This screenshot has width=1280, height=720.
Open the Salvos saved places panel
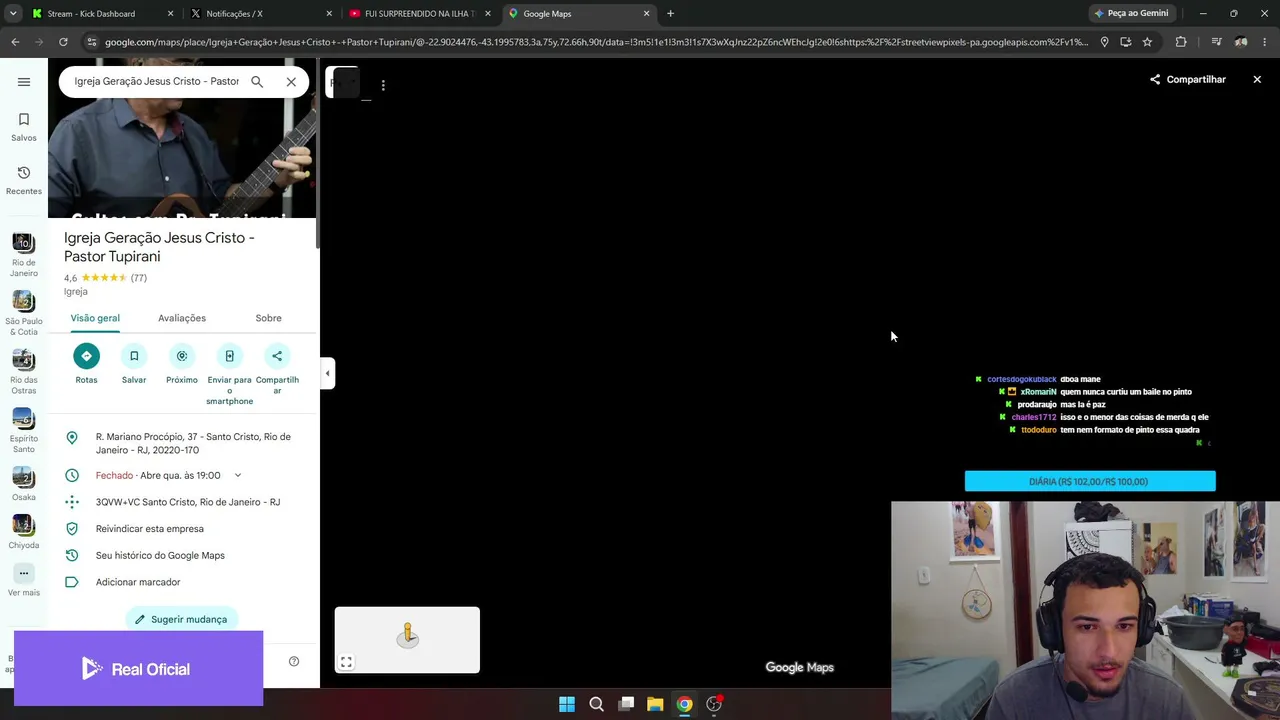click(x=24, y=127)
